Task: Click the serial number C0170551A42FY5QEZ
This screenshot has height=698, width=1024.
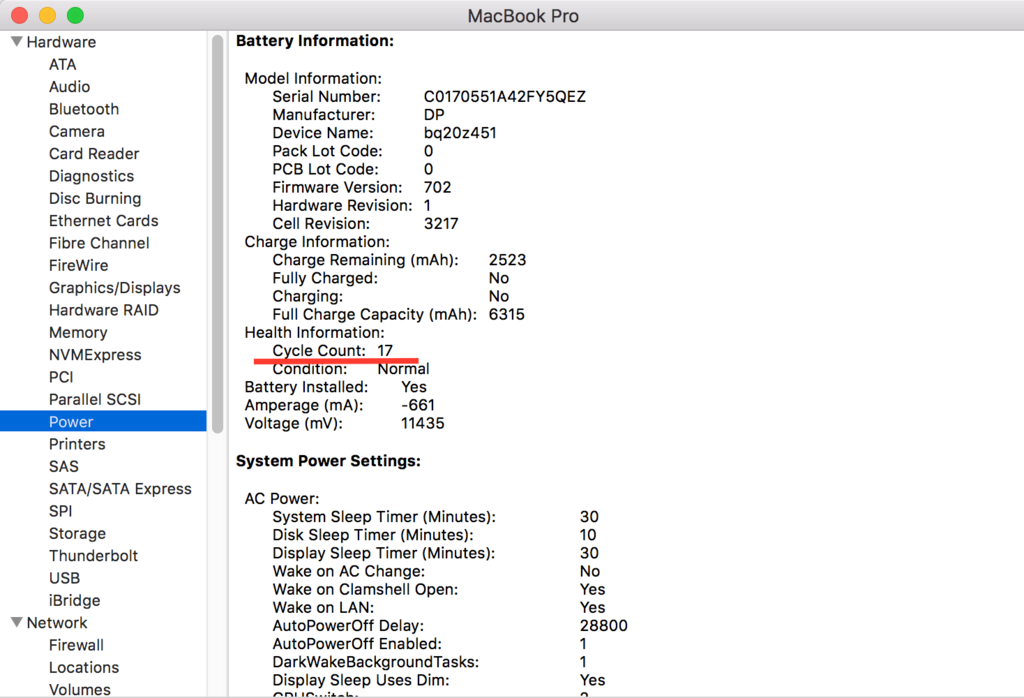Action: pyautogui.click(x=504, y=97)
